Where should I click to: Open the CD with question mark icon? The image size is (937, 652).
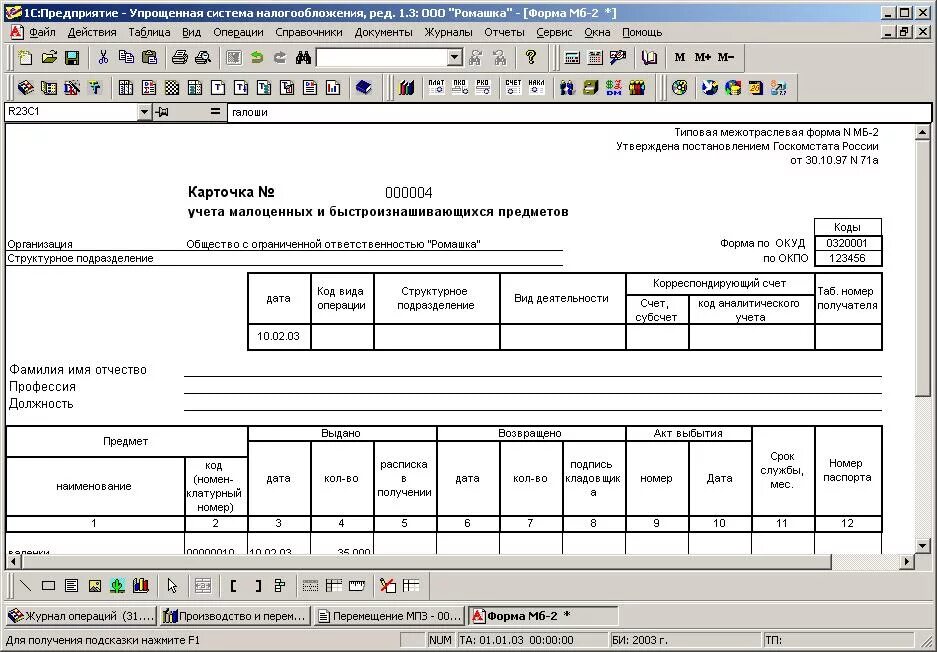coord(679,88)
